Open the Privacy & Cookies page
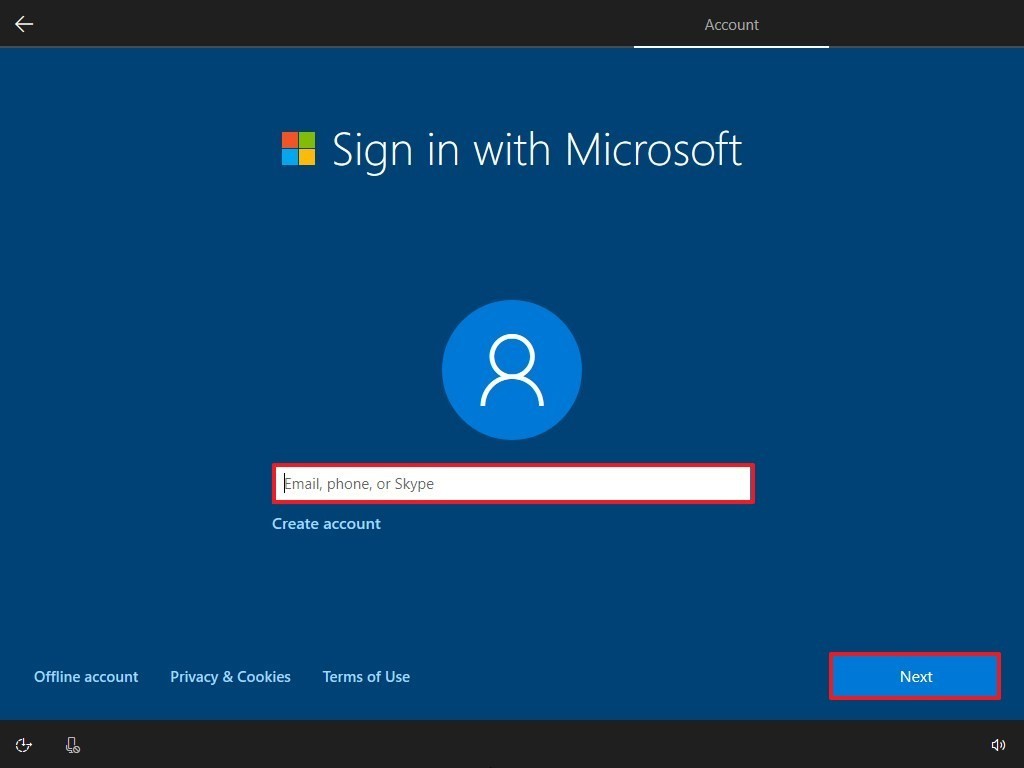 click(230, 676)
